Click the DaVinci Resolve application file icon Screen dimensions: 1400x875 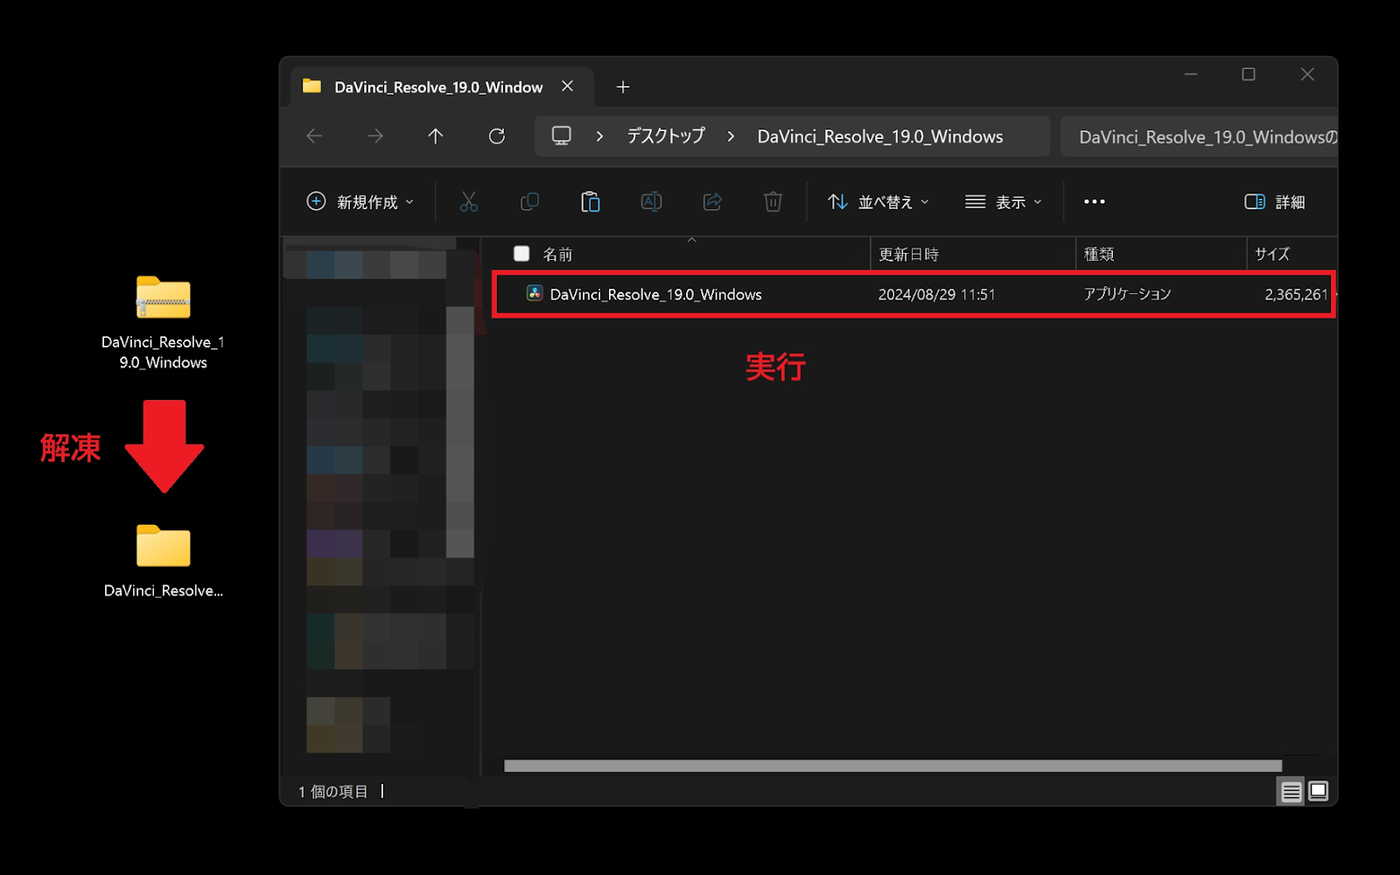(534, 293)
